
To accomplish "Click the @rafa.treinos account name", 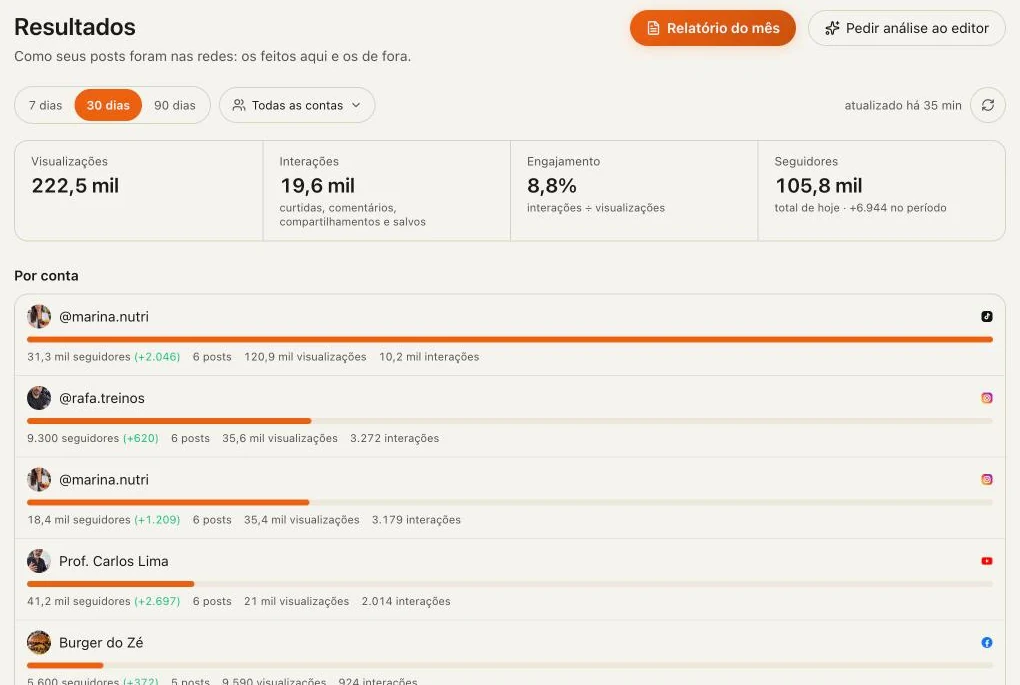I will [x=102, y=398].
